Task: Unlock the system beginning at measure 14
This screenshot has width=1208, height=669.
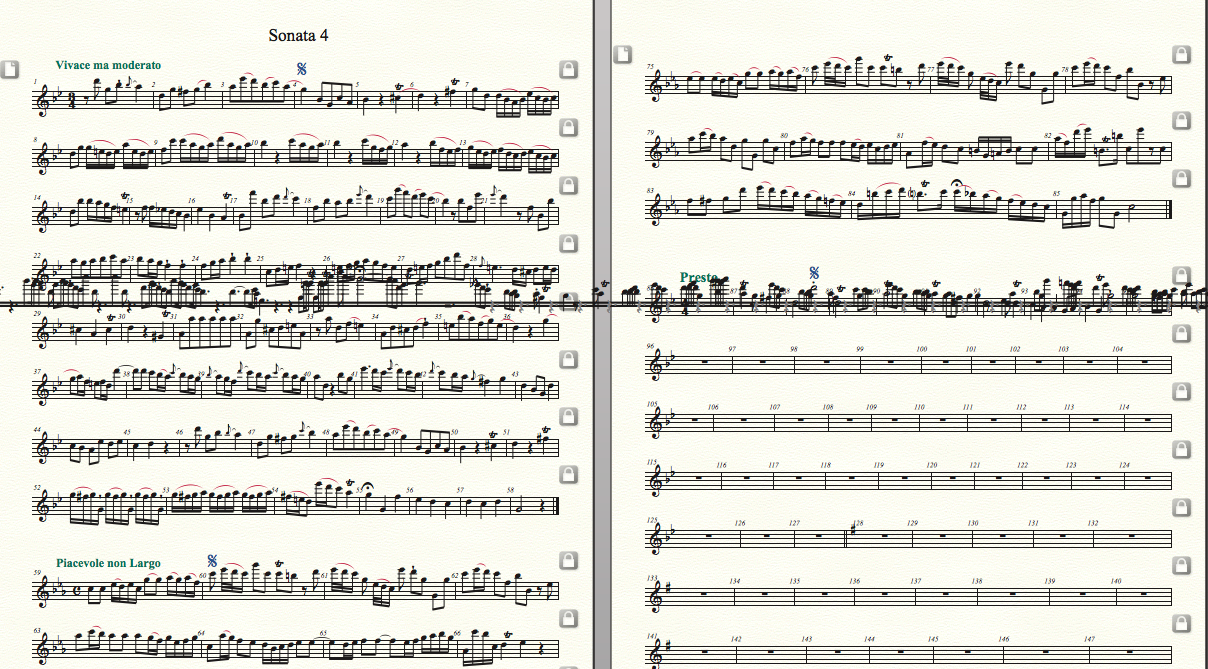Action: [566, 185]
